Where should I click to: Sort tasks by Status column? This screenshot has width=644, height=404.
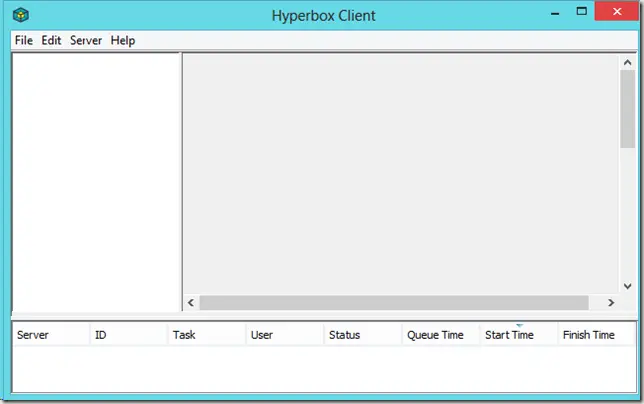[363, 335]
